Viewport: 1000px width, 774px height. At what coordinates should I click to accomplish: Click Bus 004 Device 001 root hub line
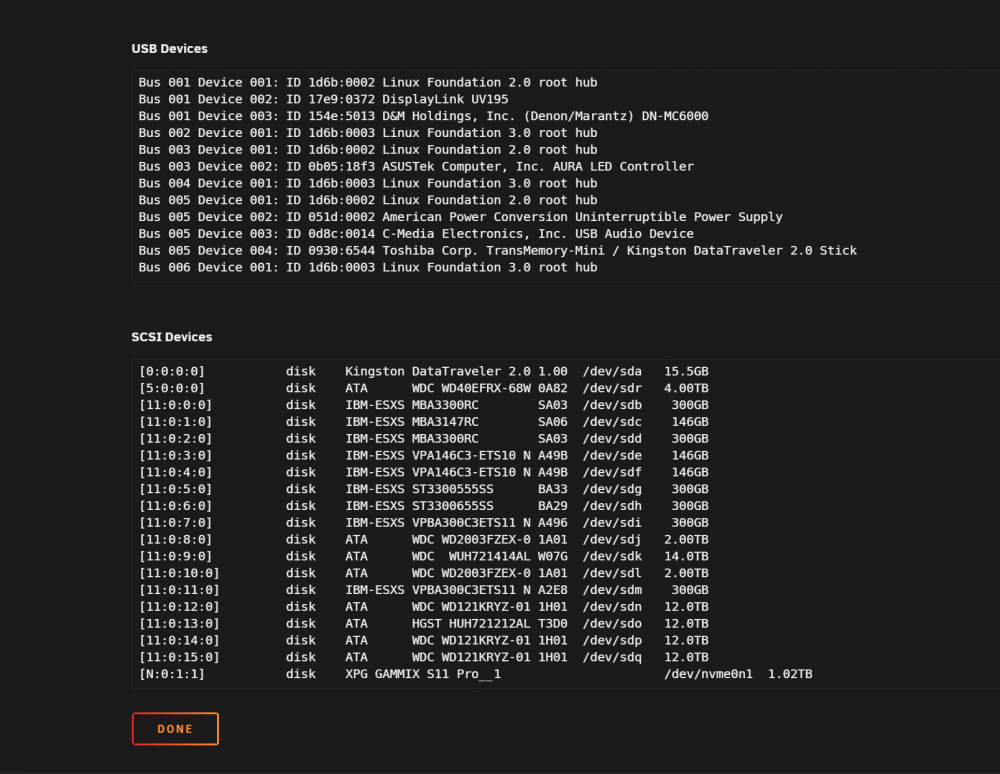pos(368,184)
